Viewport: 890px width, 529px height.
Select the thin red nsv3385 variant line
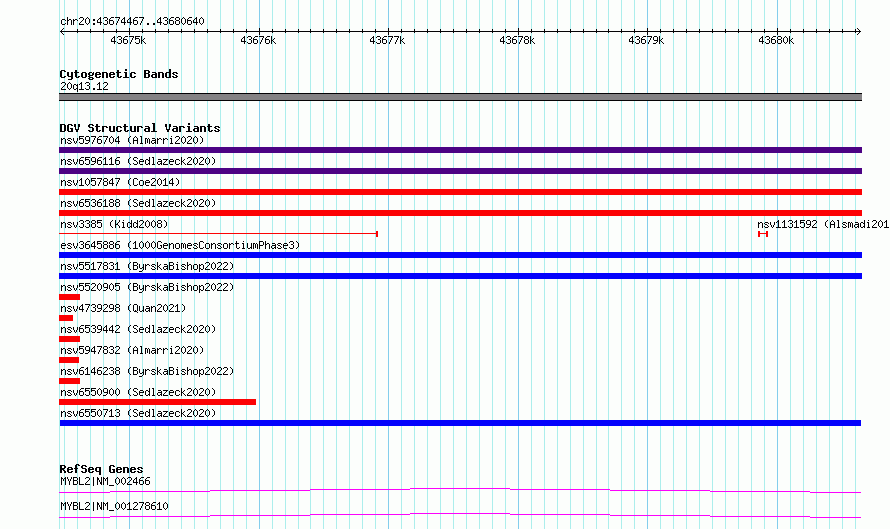coord(219,234)
